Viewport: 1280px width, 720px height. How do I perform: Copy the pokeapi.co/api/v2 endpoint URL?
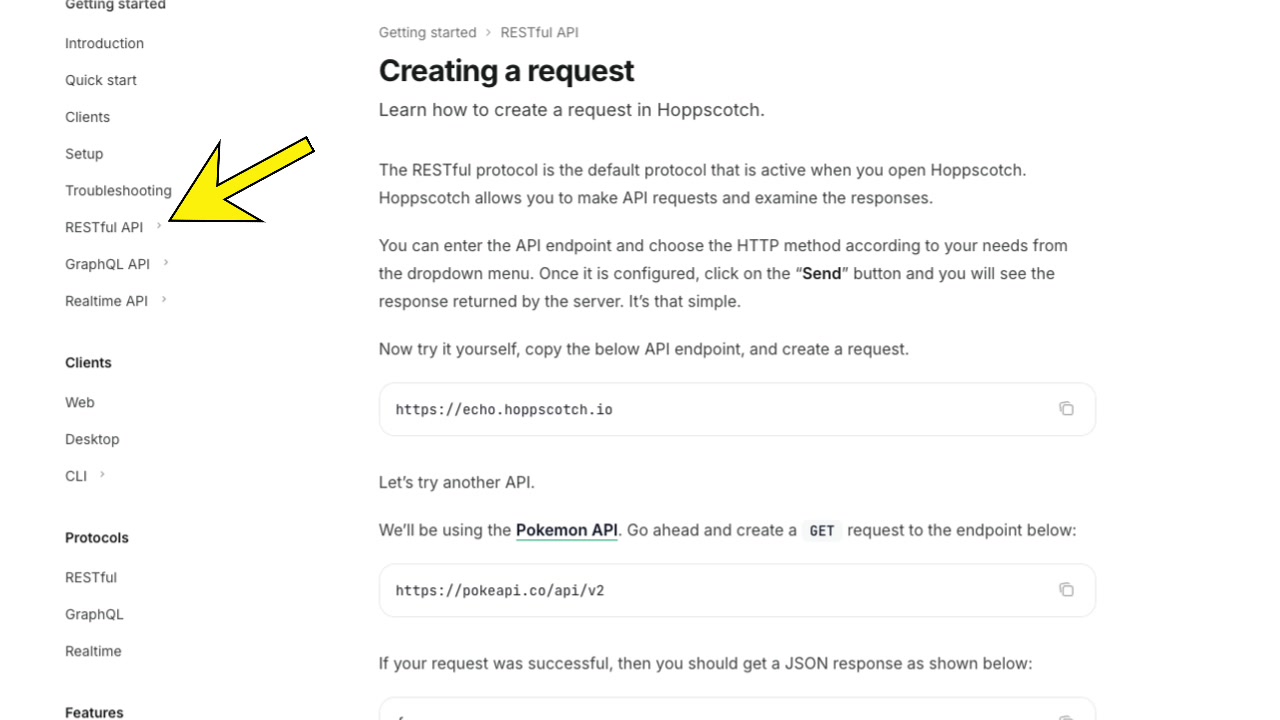pyautogui.click(x=1066, y=589)
